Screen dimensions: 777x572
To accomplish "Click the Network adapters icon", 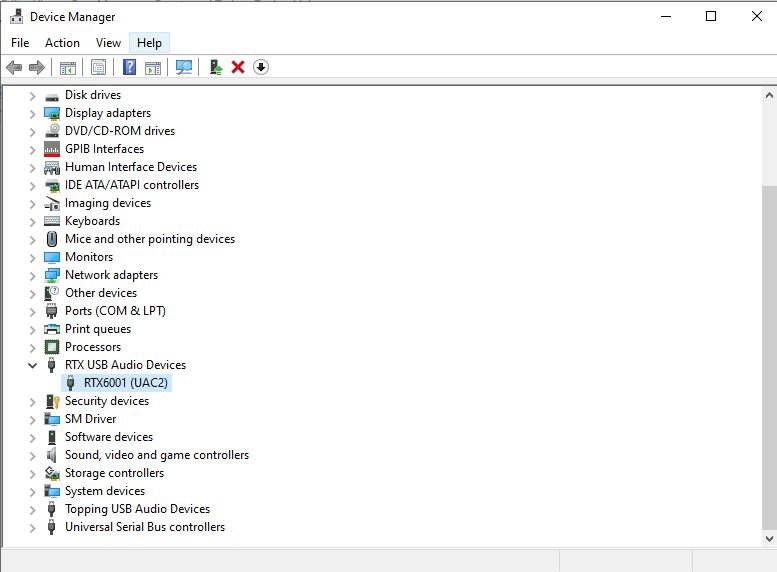I will click(x=52, y=275).
